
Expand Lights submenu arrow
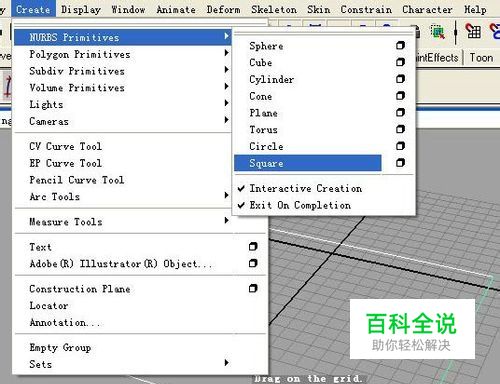(226, 103)
